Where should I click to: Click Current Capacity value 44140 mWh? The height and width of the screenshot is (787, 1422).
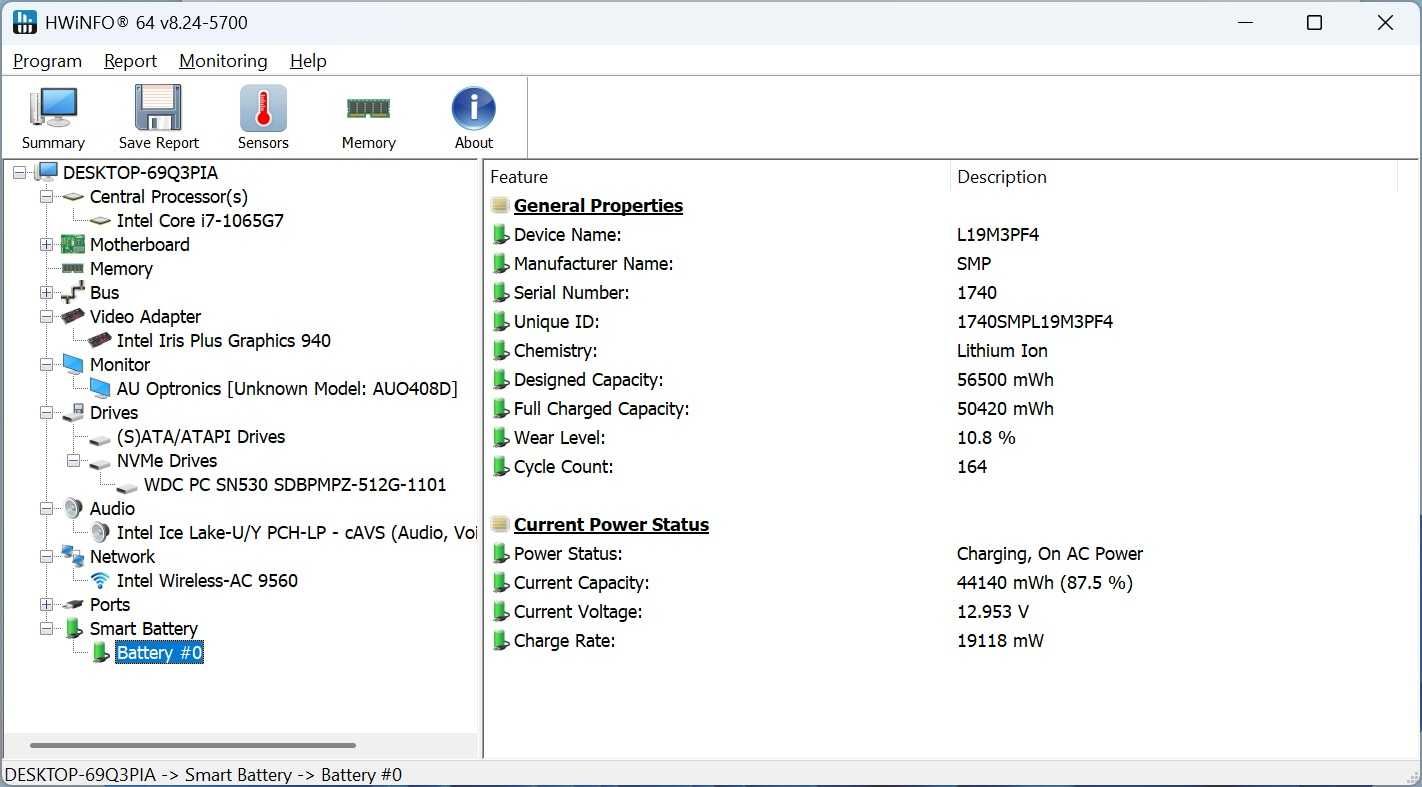pyautogui.click(x=1045, y=583)
